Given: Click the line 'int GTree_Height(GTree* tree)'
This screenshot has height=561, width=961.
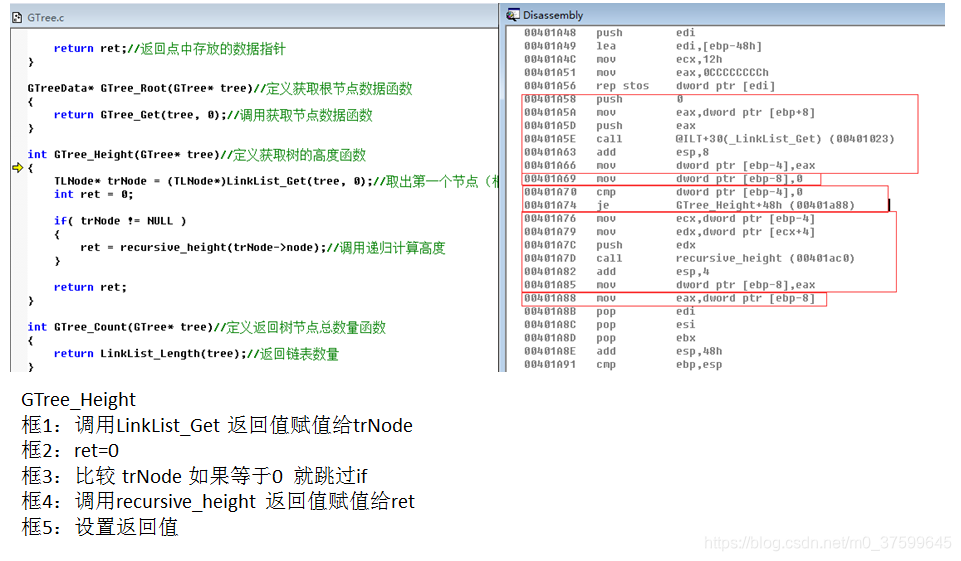Looking at the screenshot, I should 196,155.
